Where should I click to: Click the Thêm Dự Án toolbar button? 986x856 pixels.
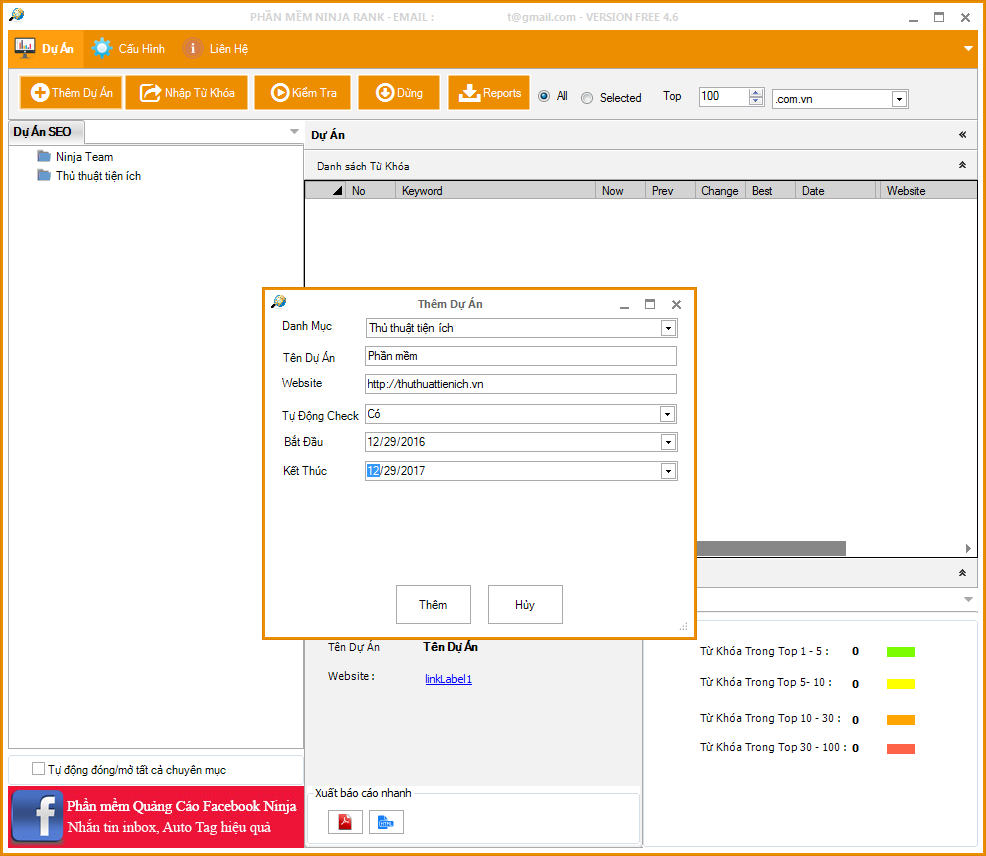(x=71, y=93)
